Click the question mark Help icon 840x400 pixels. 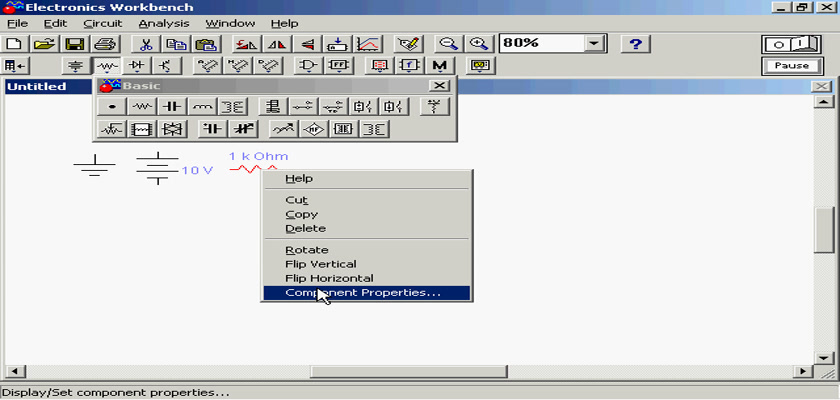pos(635,44)
